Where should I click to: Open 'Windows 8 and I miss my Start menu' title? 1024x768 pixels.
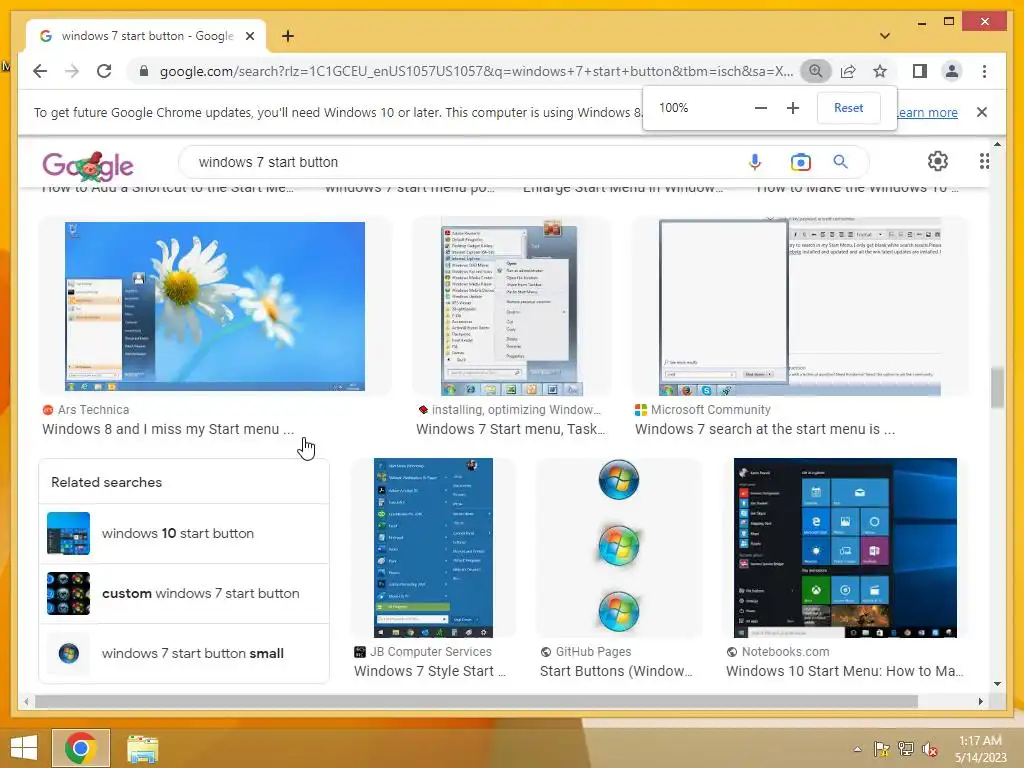(x=168, y=429)
